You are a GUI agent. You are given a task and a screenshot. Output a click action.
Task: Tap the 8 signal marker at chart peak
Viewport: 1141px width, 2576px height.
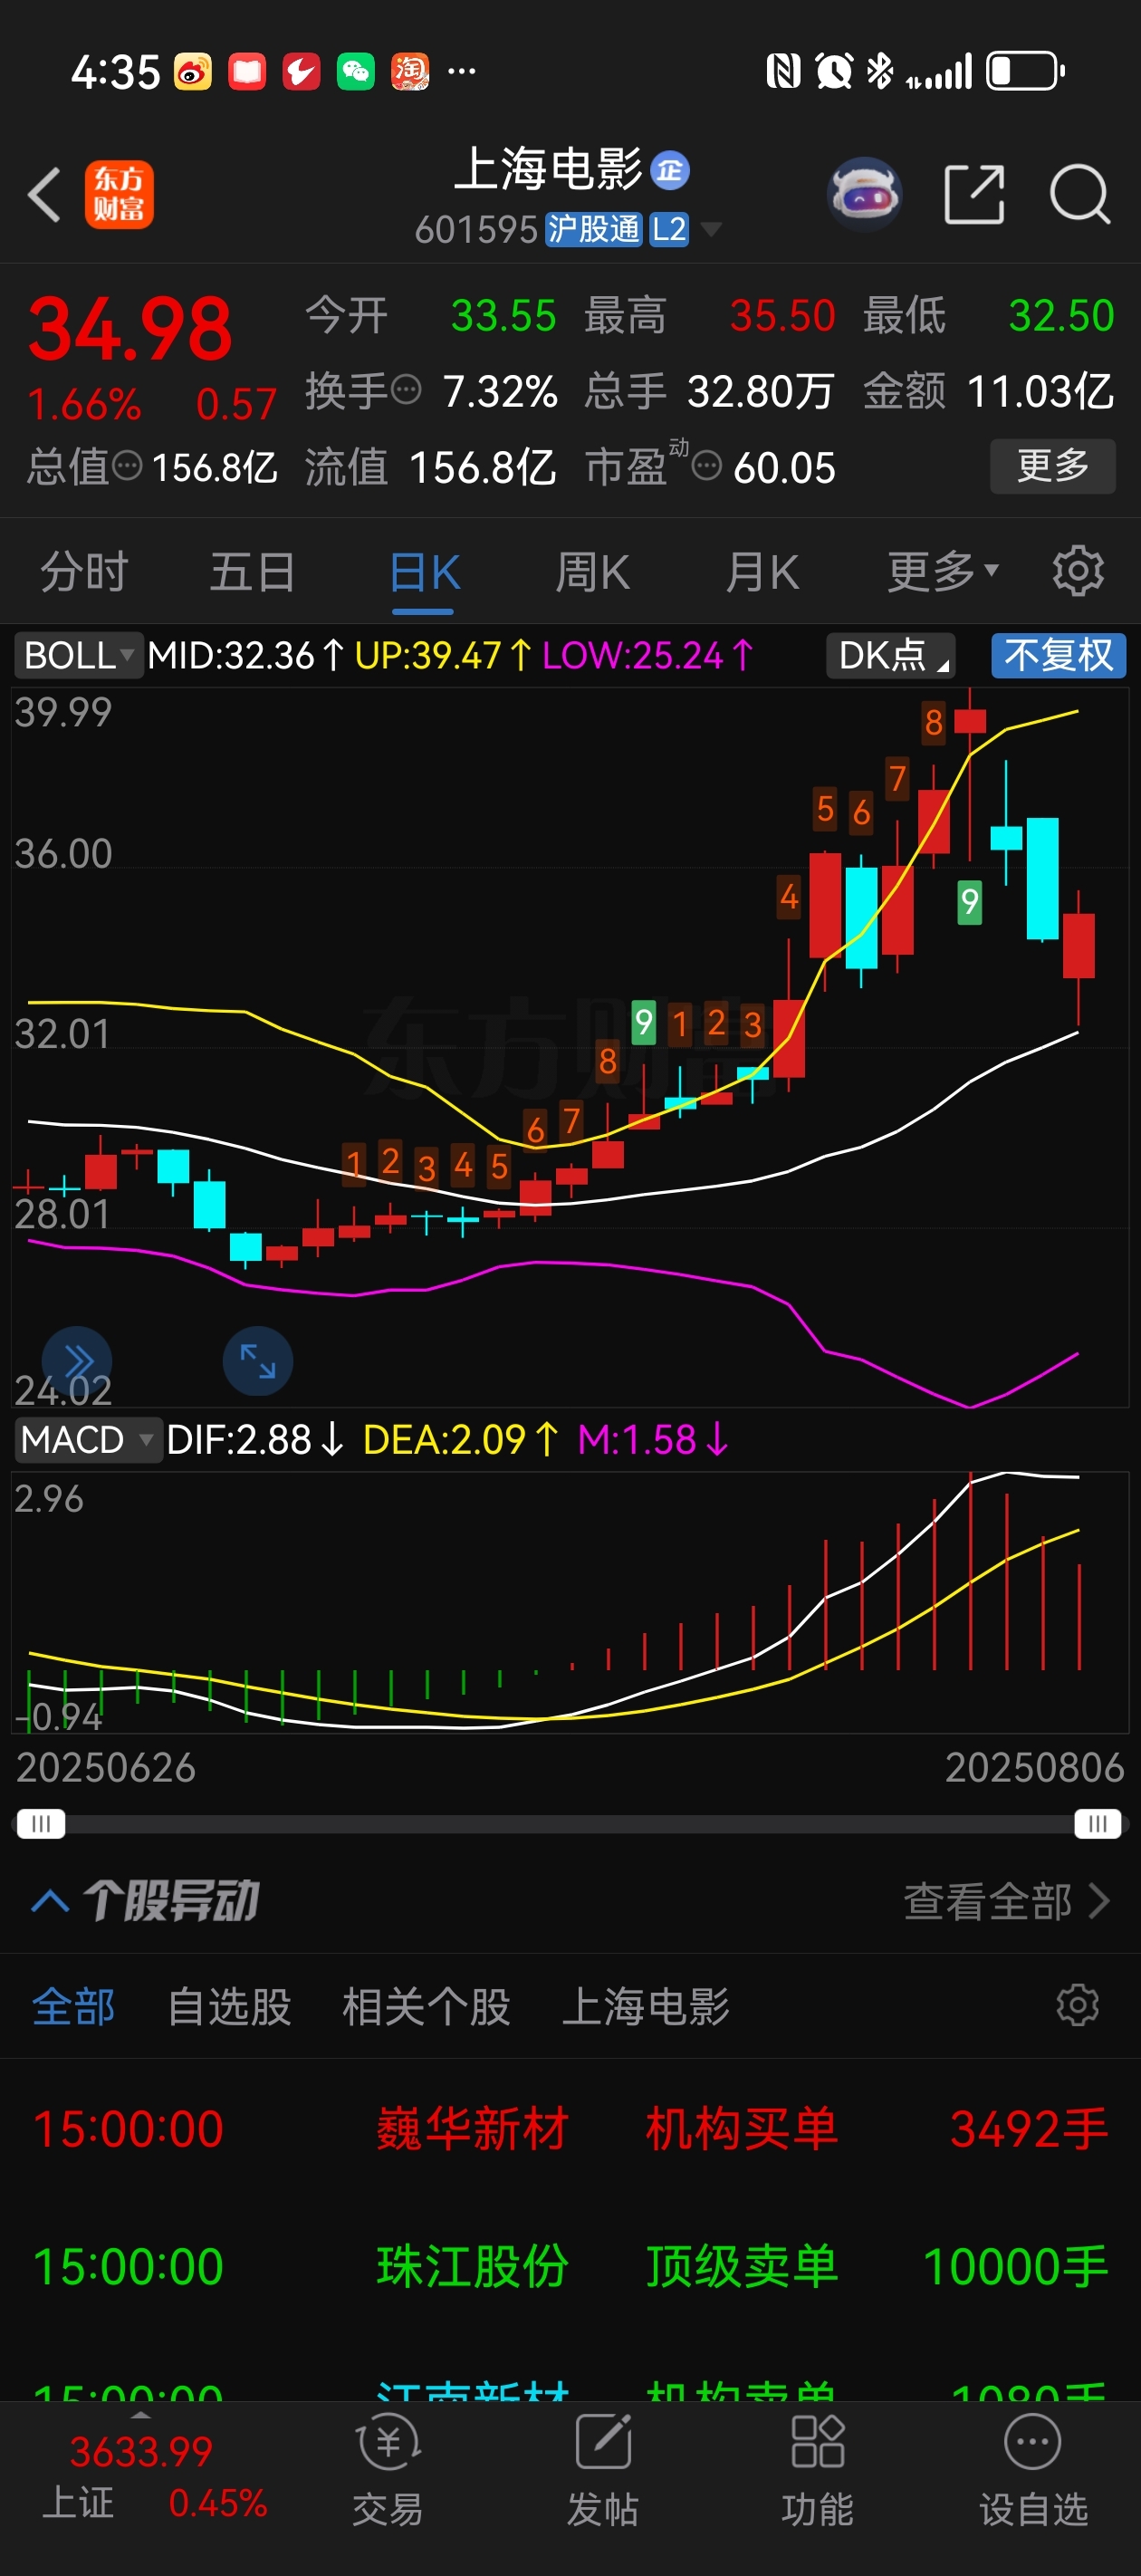[933, 722]
